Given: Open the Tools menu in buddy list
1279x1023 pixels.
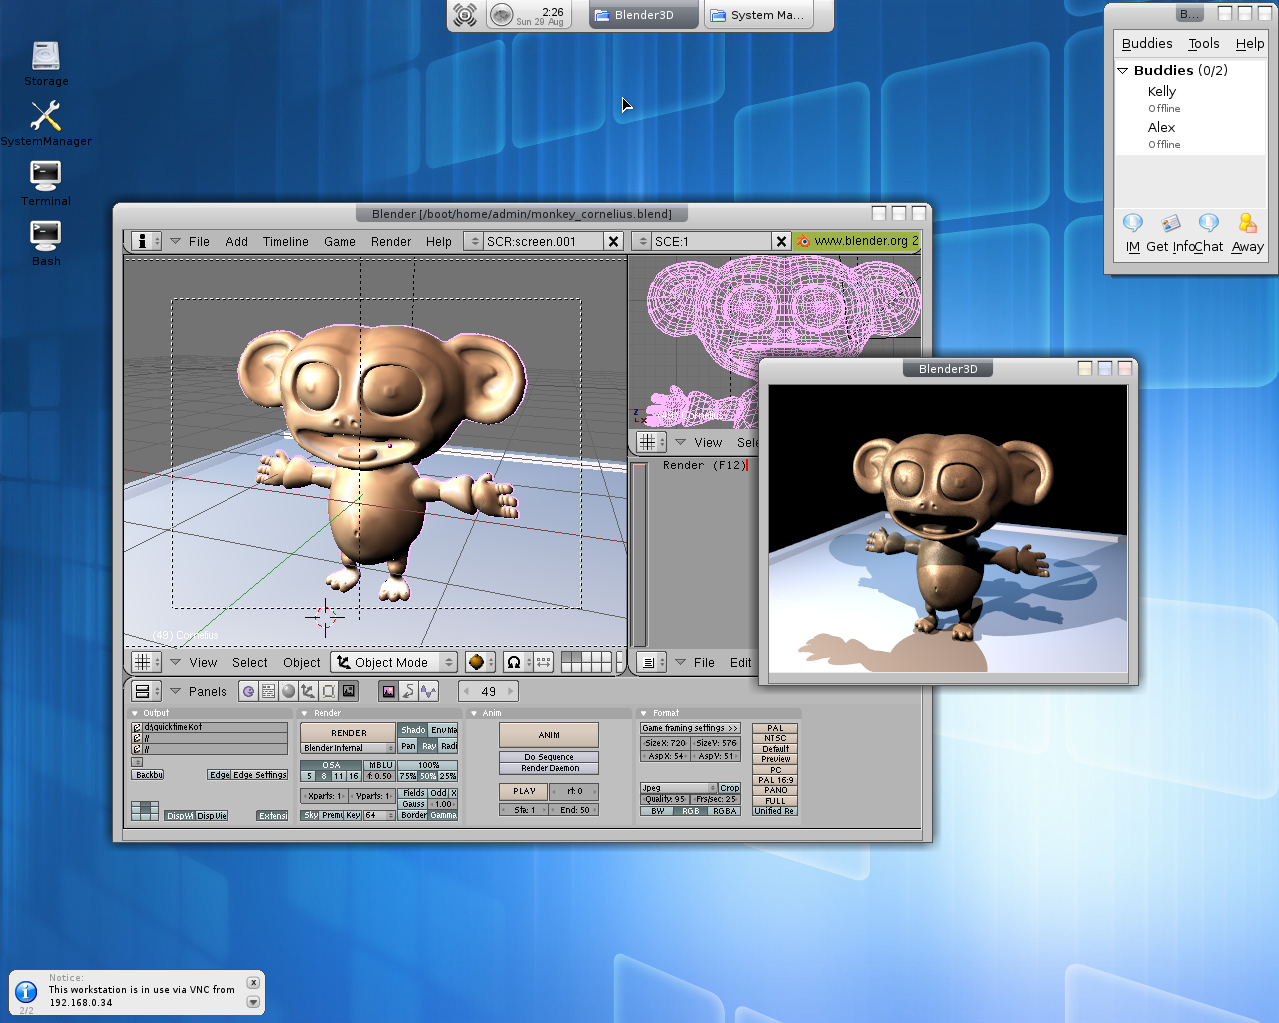Looking at the screenshot, I should pos(1203,44).
